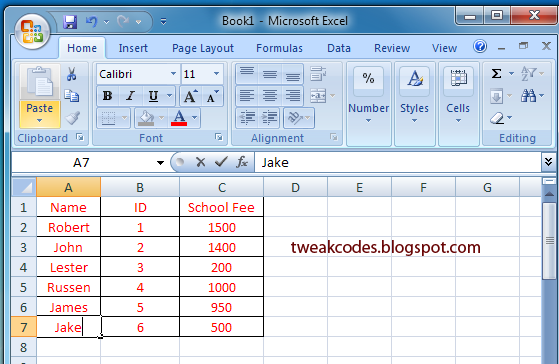Click Wrap Text icon
The height and width of the screenshot is (364, 559).
pos(318,73)
